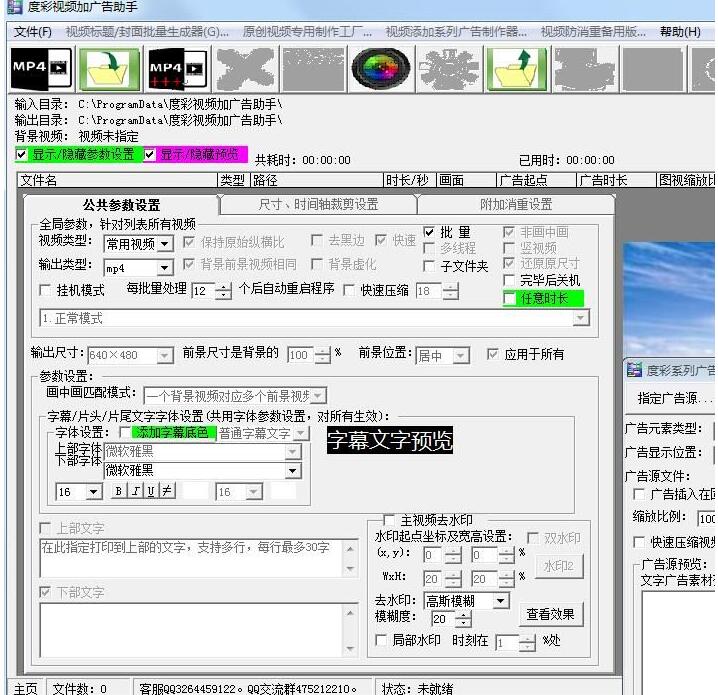The width and height of the screenshot is (718, 695).
Task: Open the 帮助(H) menu
Action: pyautogui.click(x=680, y=32)
